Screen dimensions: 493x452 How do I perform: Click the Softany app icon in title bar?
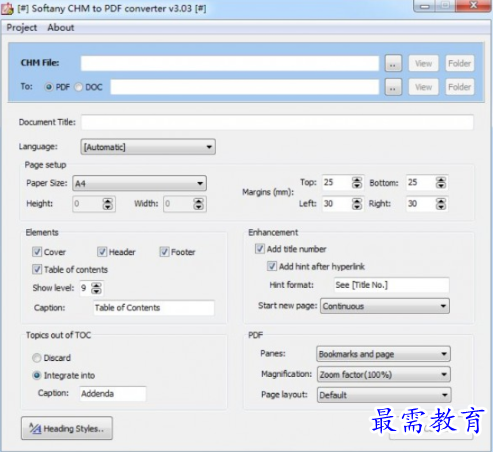click(7, 8)
